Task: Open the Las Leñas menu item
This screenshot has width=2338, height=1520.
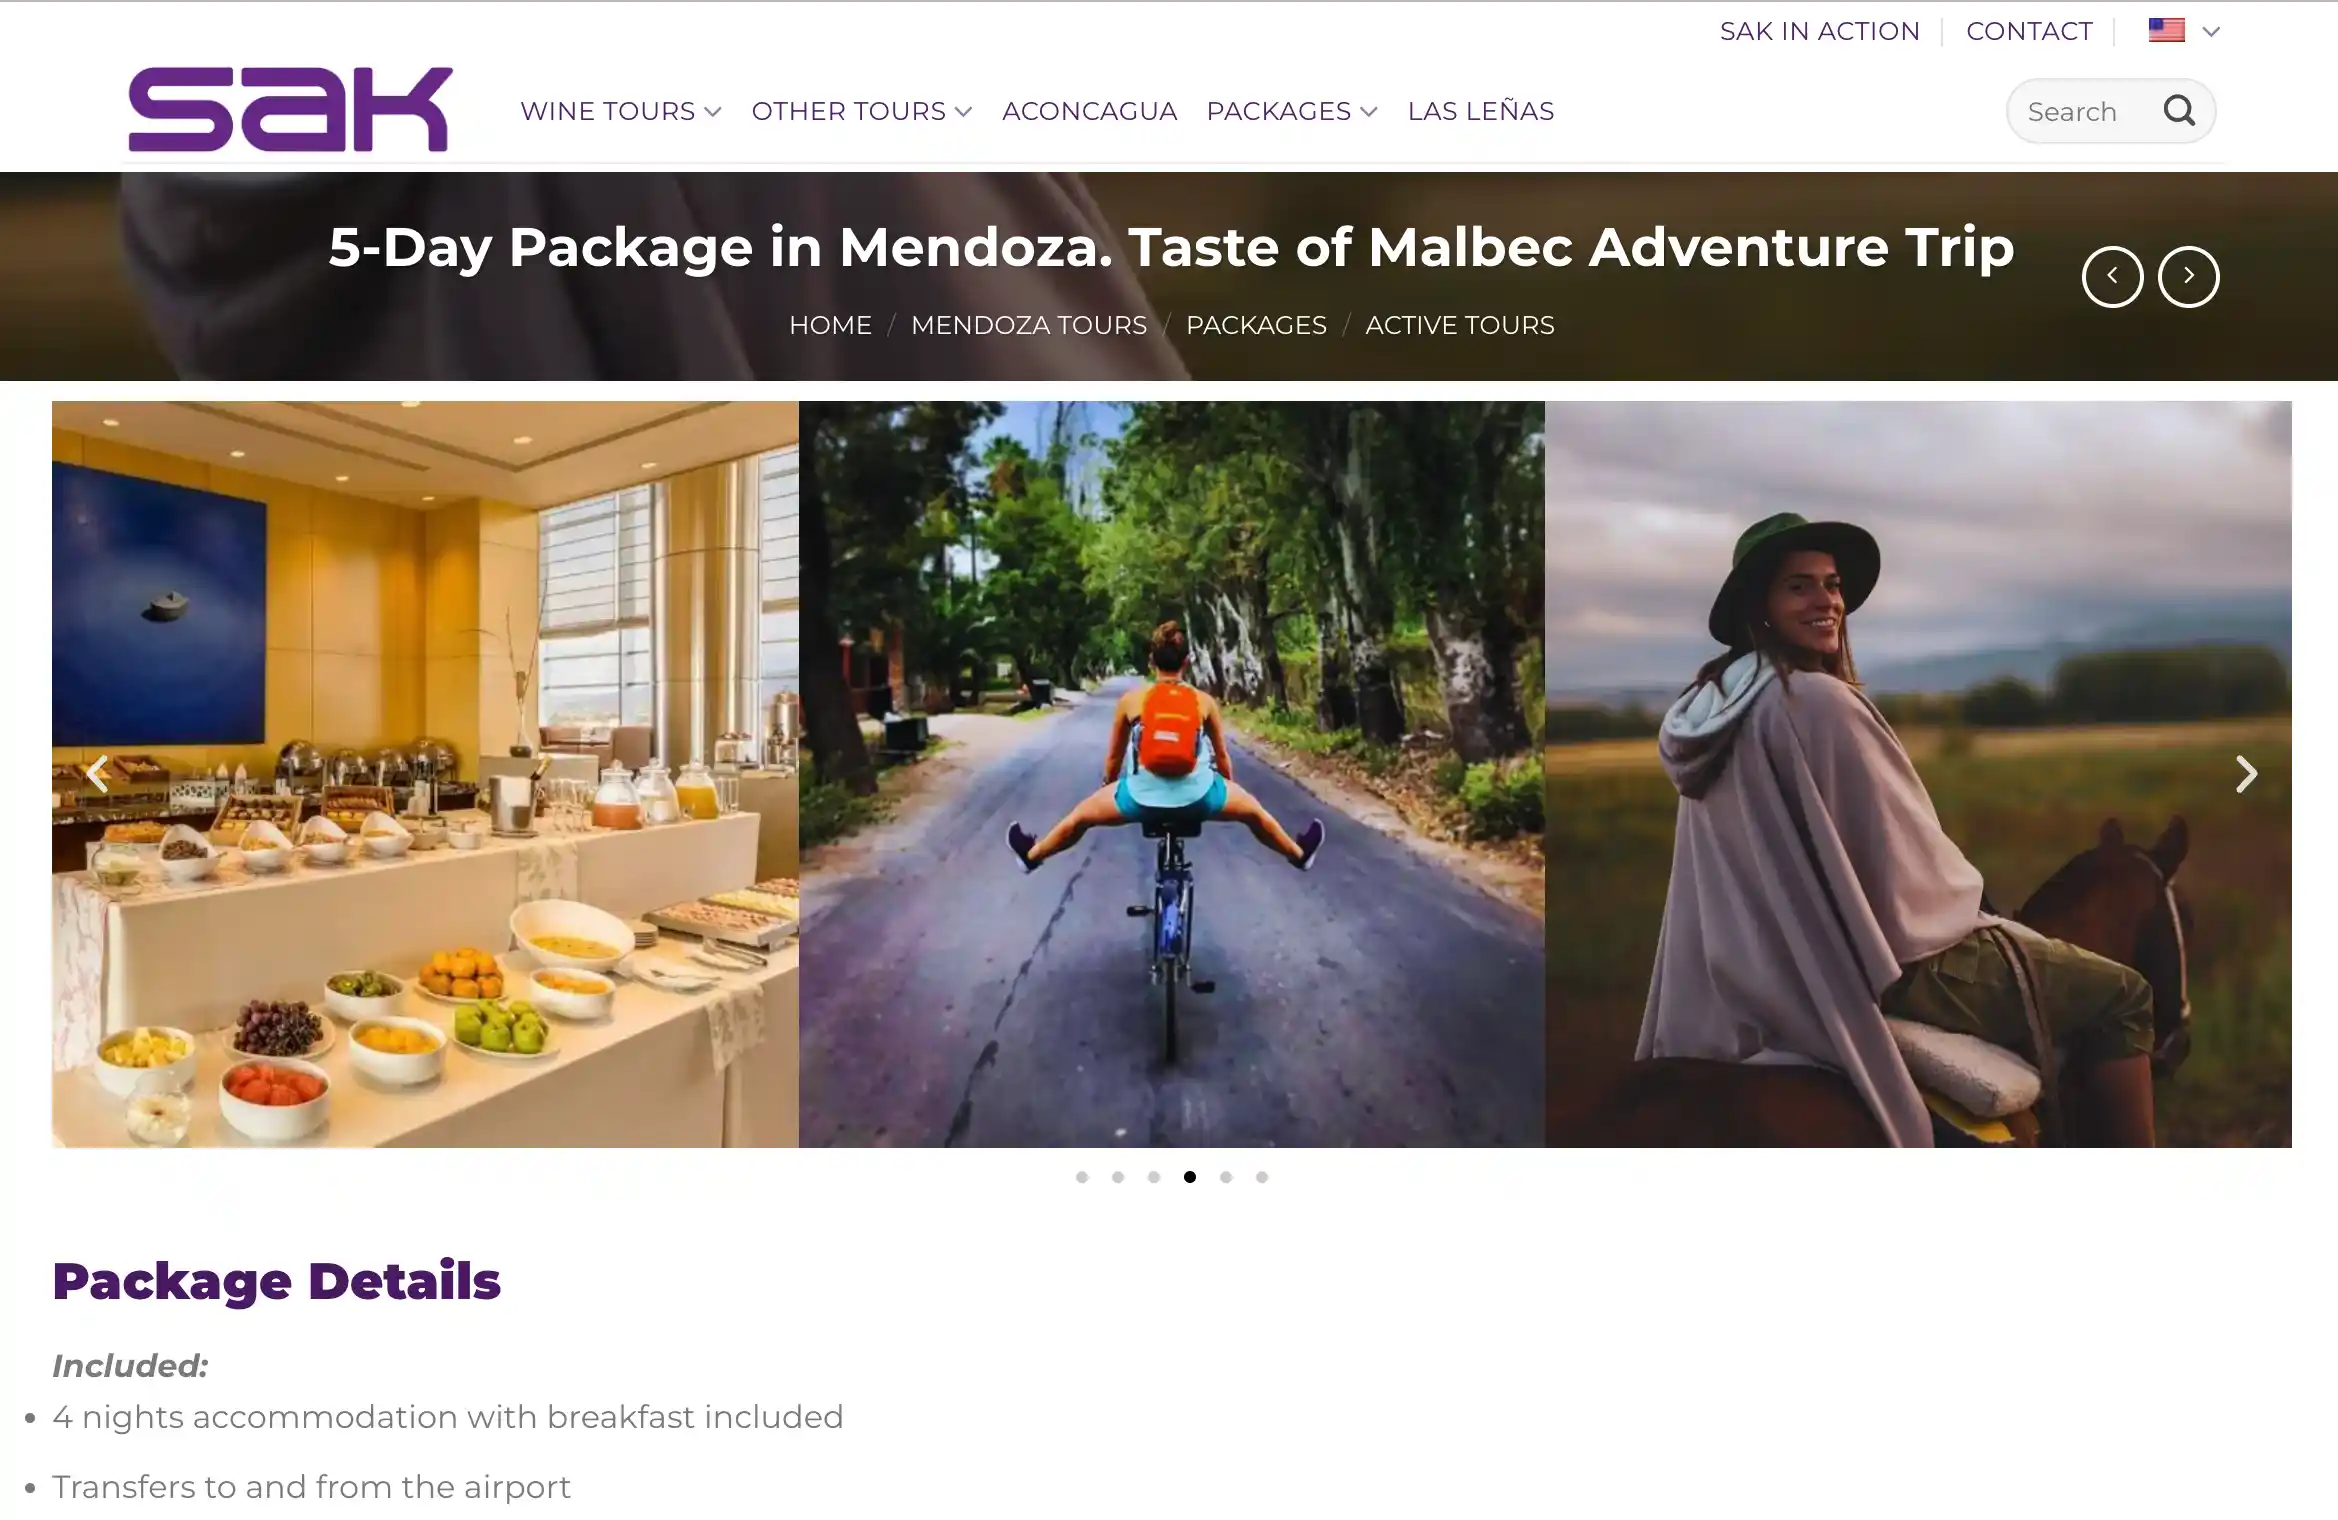Action: 1480,111
